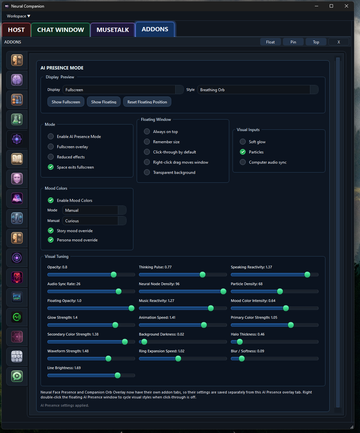
Task: Open the Display dropdown showing Fullscreen
Action: (123, 90)
